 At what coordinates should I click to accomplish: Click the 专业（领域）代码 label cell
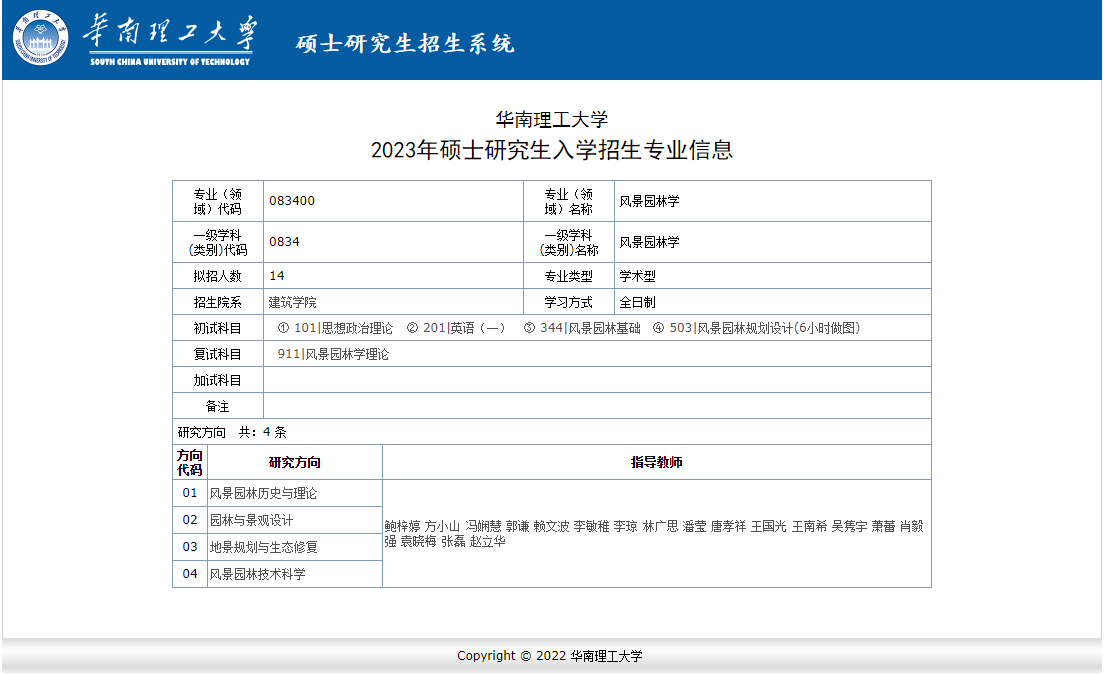click(x=218, y=201)
